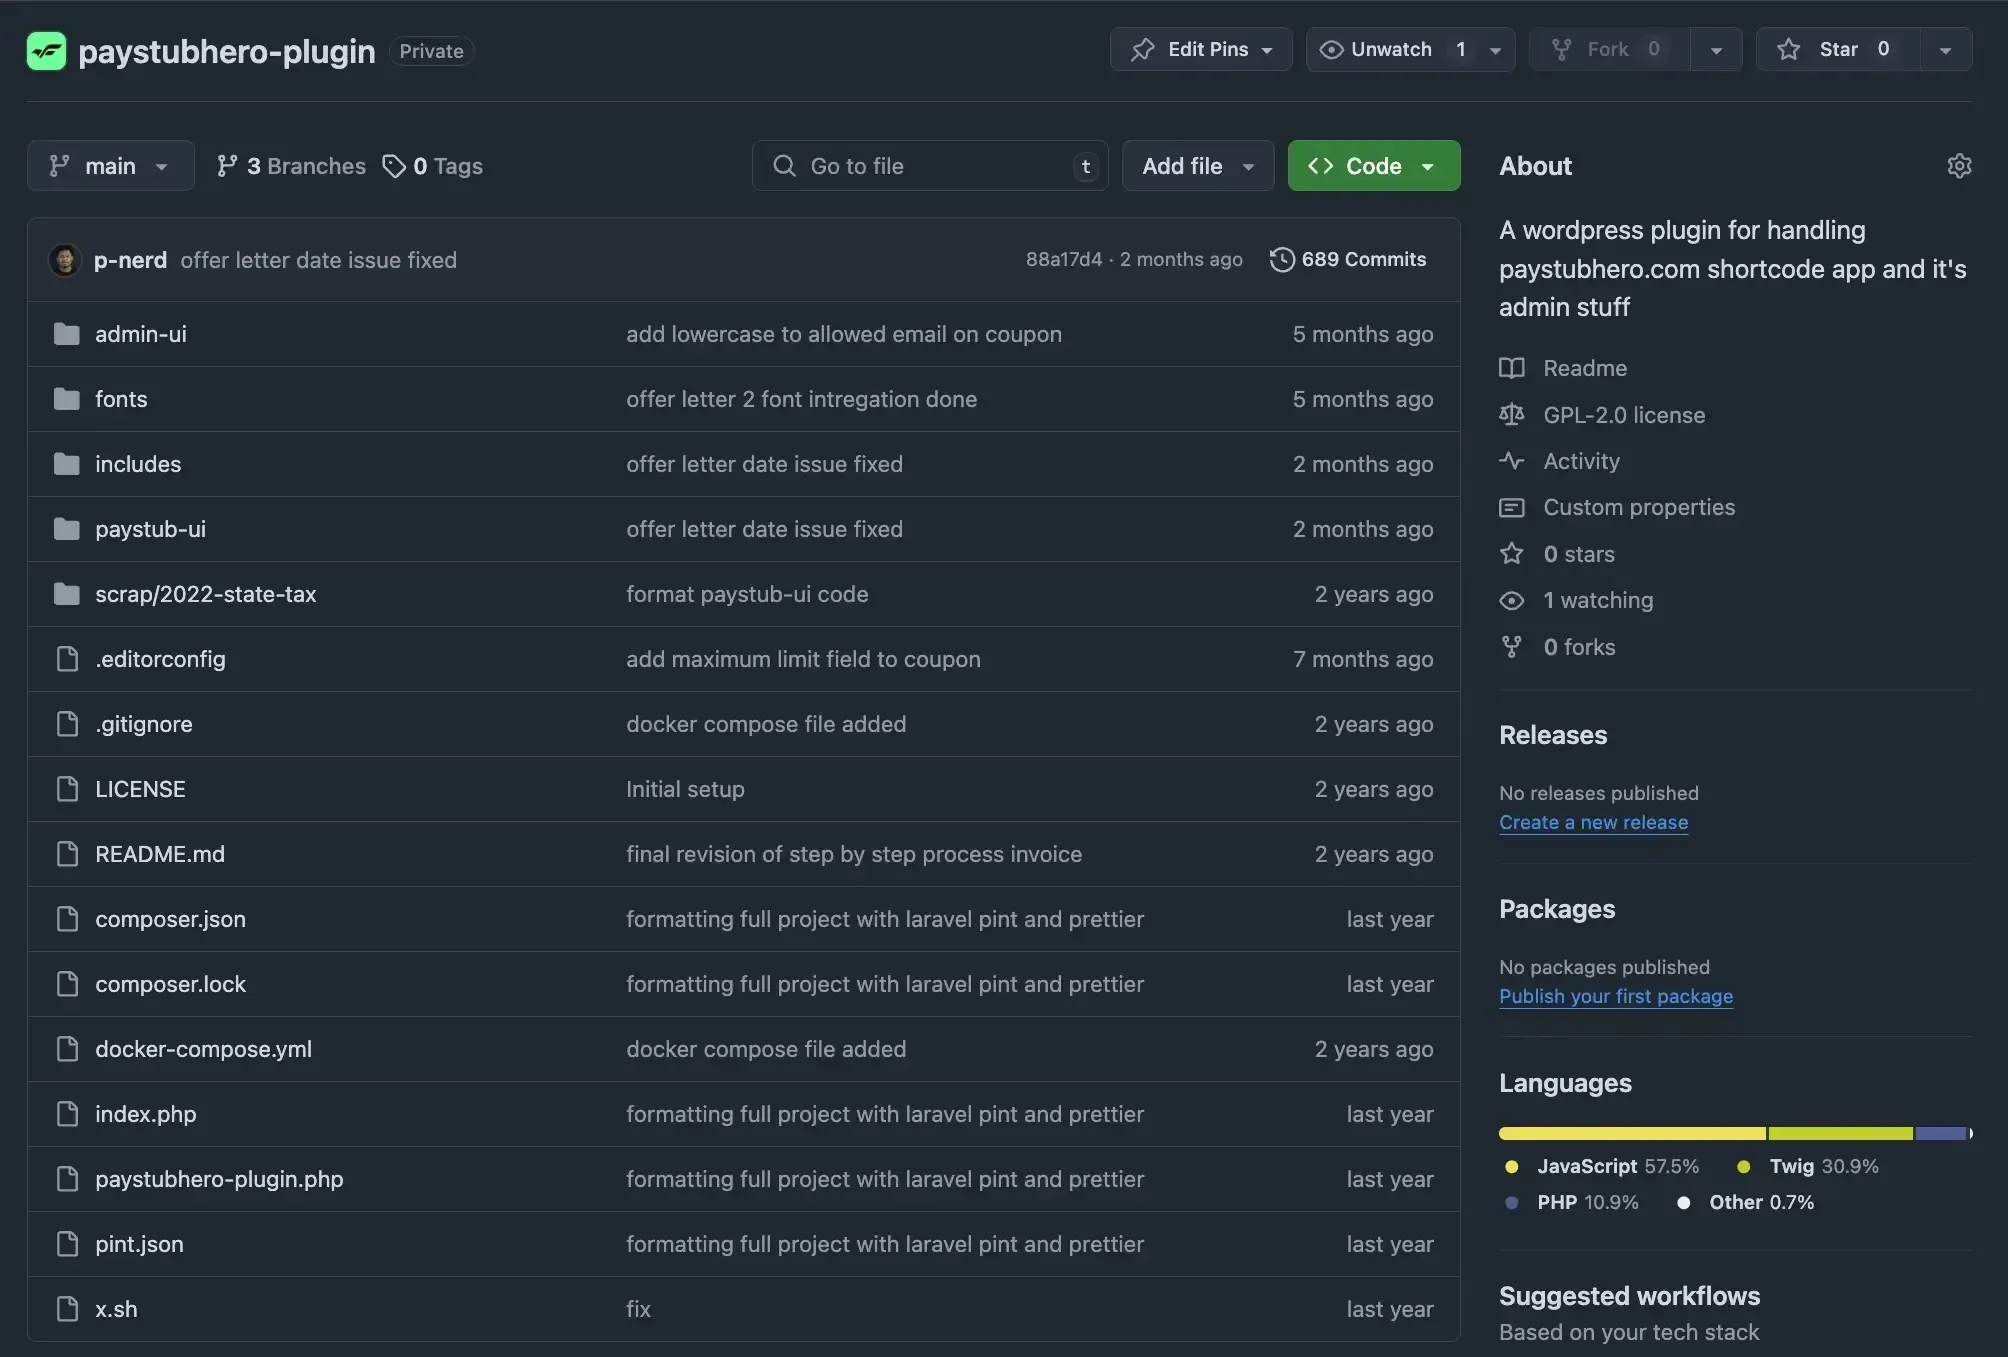Click the includes folder icon
2008x1357 pixels.
[x=67, y=464]
